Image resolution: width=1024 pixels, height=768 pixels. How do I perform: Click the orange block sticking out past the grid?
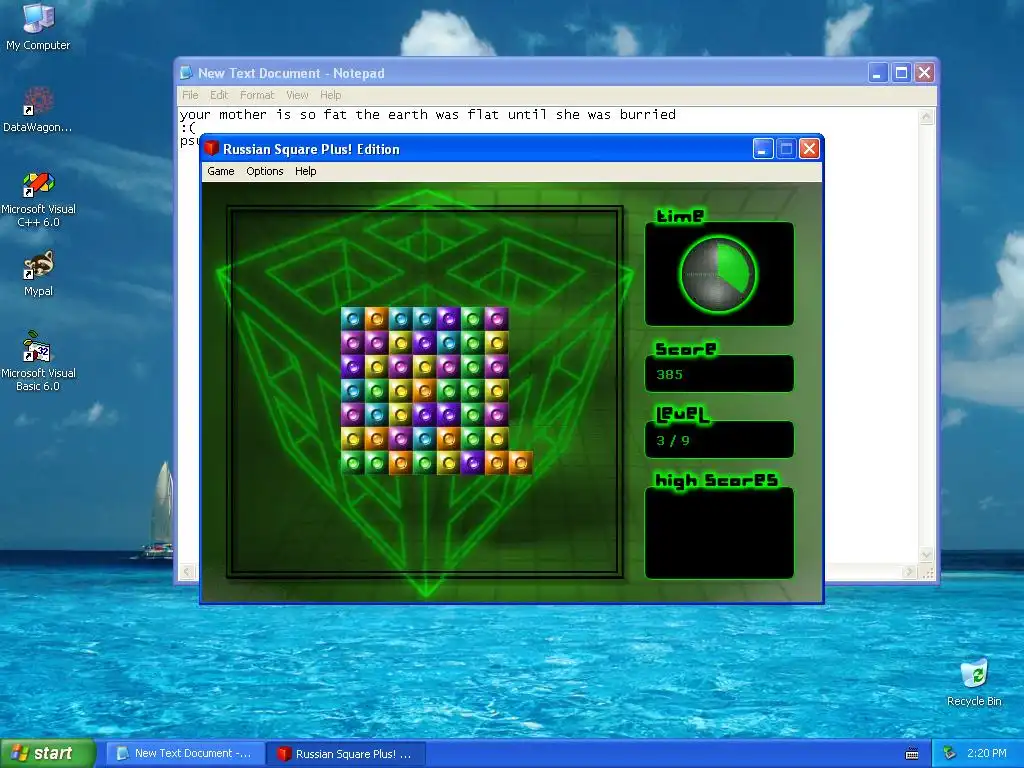tap(520, 463)
